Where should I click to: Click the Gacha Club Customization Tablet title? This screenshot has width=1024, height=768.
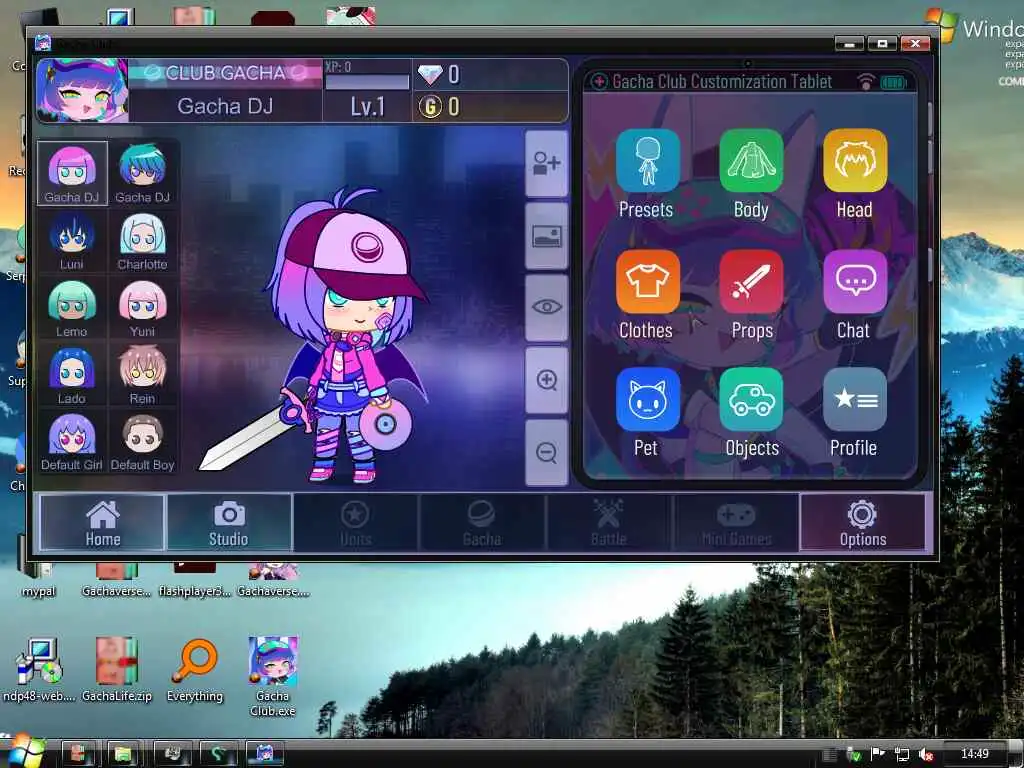coord(722,82)
